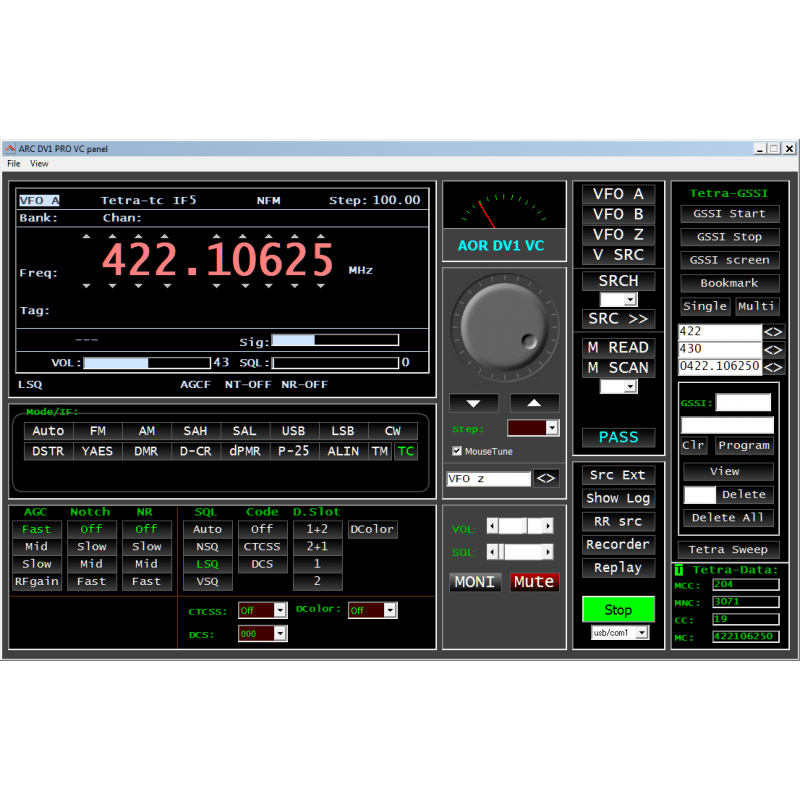Click the VFO z text field
800x800 pixels.
[488, 479]
